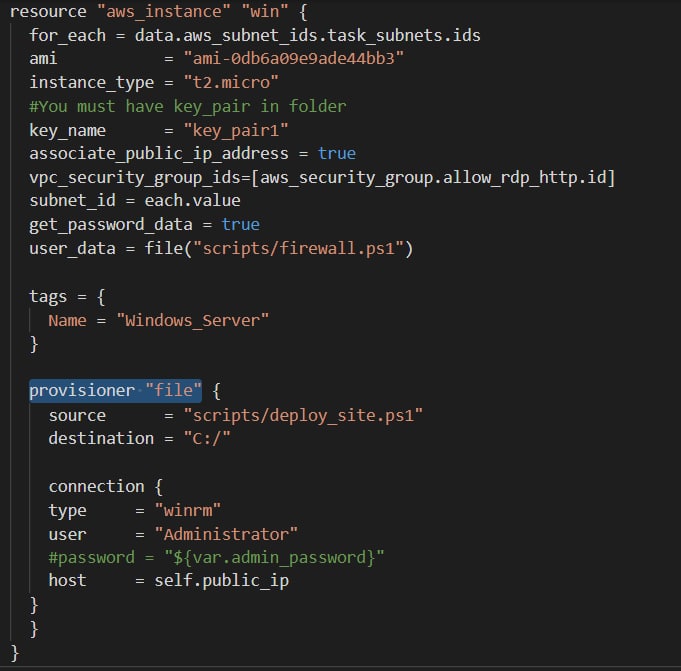Click the true value of get_password_data
This screenshot has height=671, width=681.
point(240,225)
